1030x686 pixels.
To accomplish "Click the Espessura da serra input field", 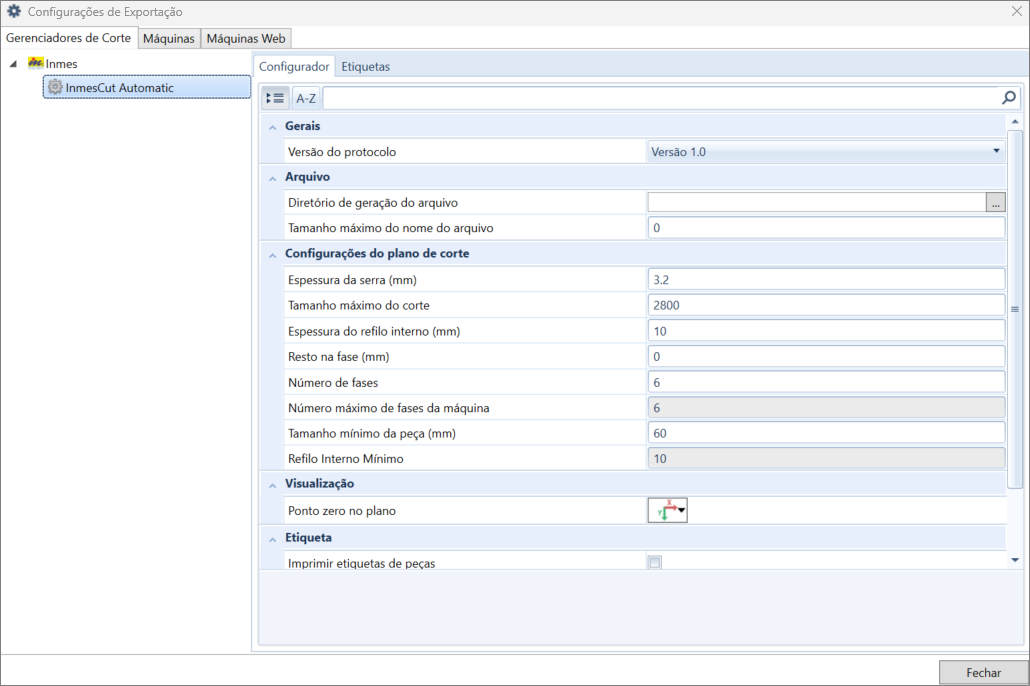I will tap(826, 280).
